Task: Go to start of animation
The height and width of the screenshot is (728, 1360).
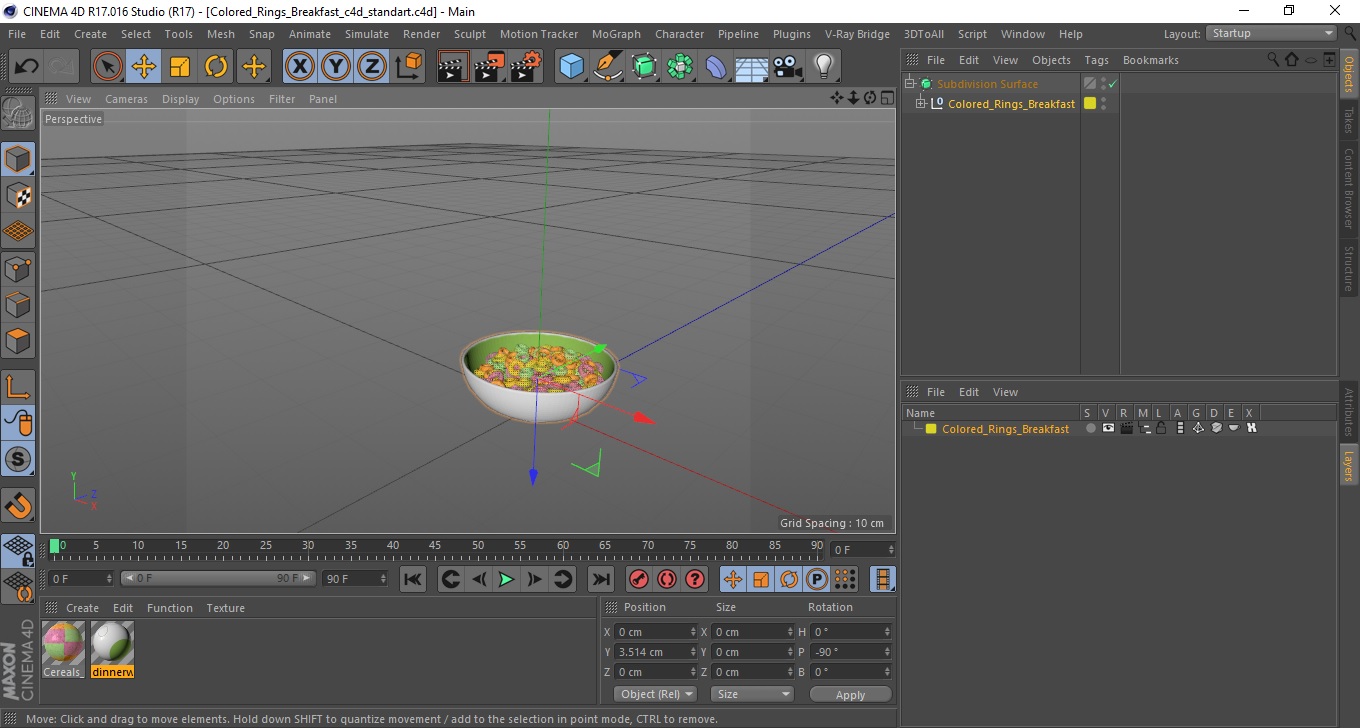Action: [x=413, y=579]
